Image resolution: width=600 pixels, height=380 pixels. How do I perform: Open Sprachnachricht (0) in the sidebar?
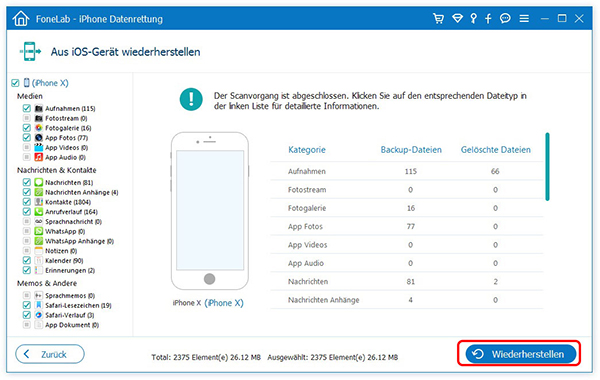pos(73,222)
